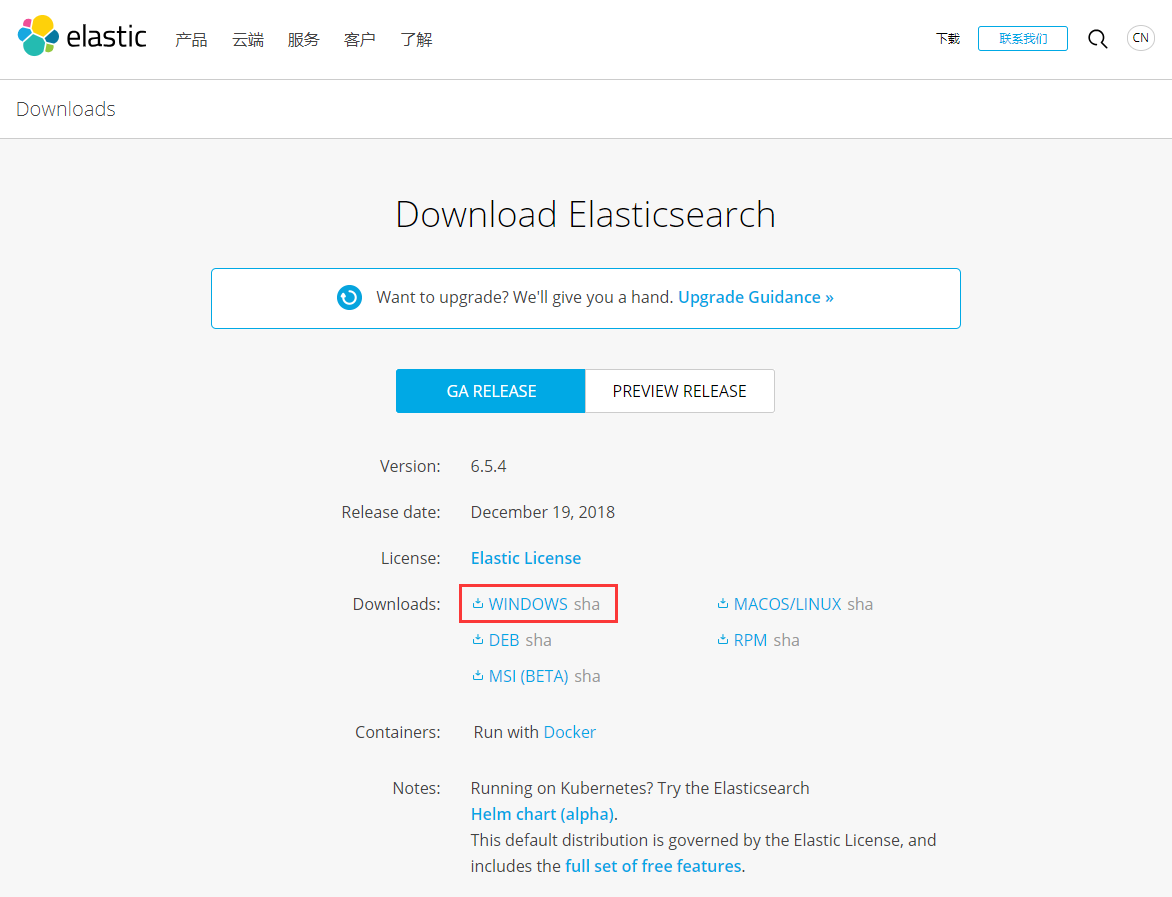Click the RPM package download icon
The height and width of the screenshot is (897, 1172).
pyautogui.click(x=722, y=639)
